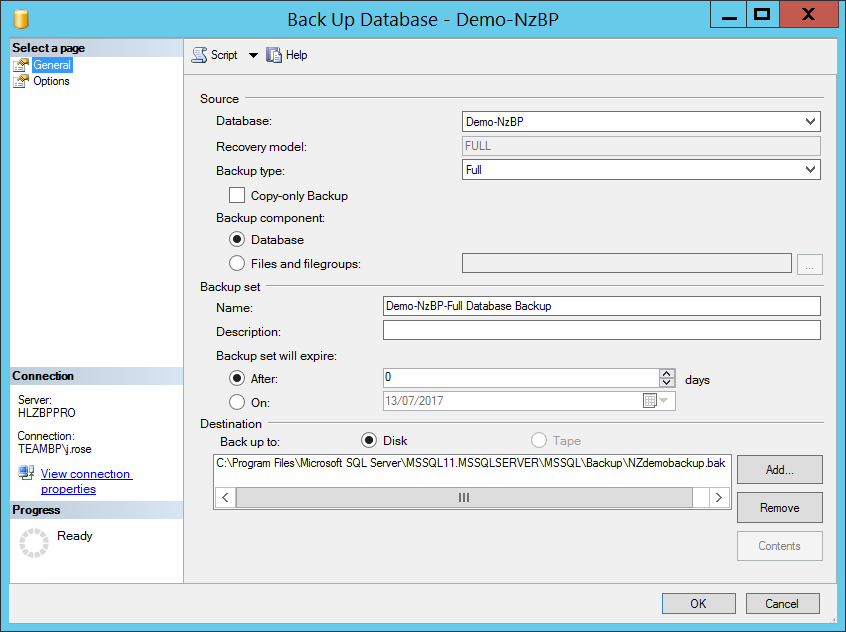Viewport: 846px width, 632px height.
Task: Click connection user TEAMBP\j.rose text
Action: click(54, 449)
